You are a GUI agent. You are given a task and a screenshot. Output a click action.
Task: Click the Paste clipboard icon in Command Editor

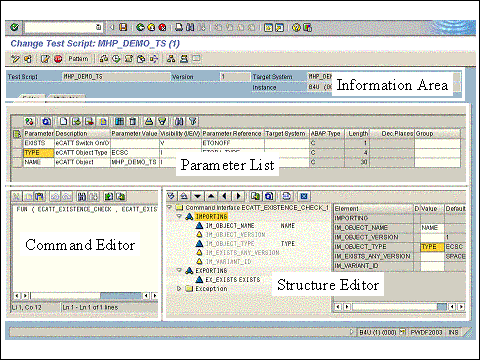click(x=39, y=197)
